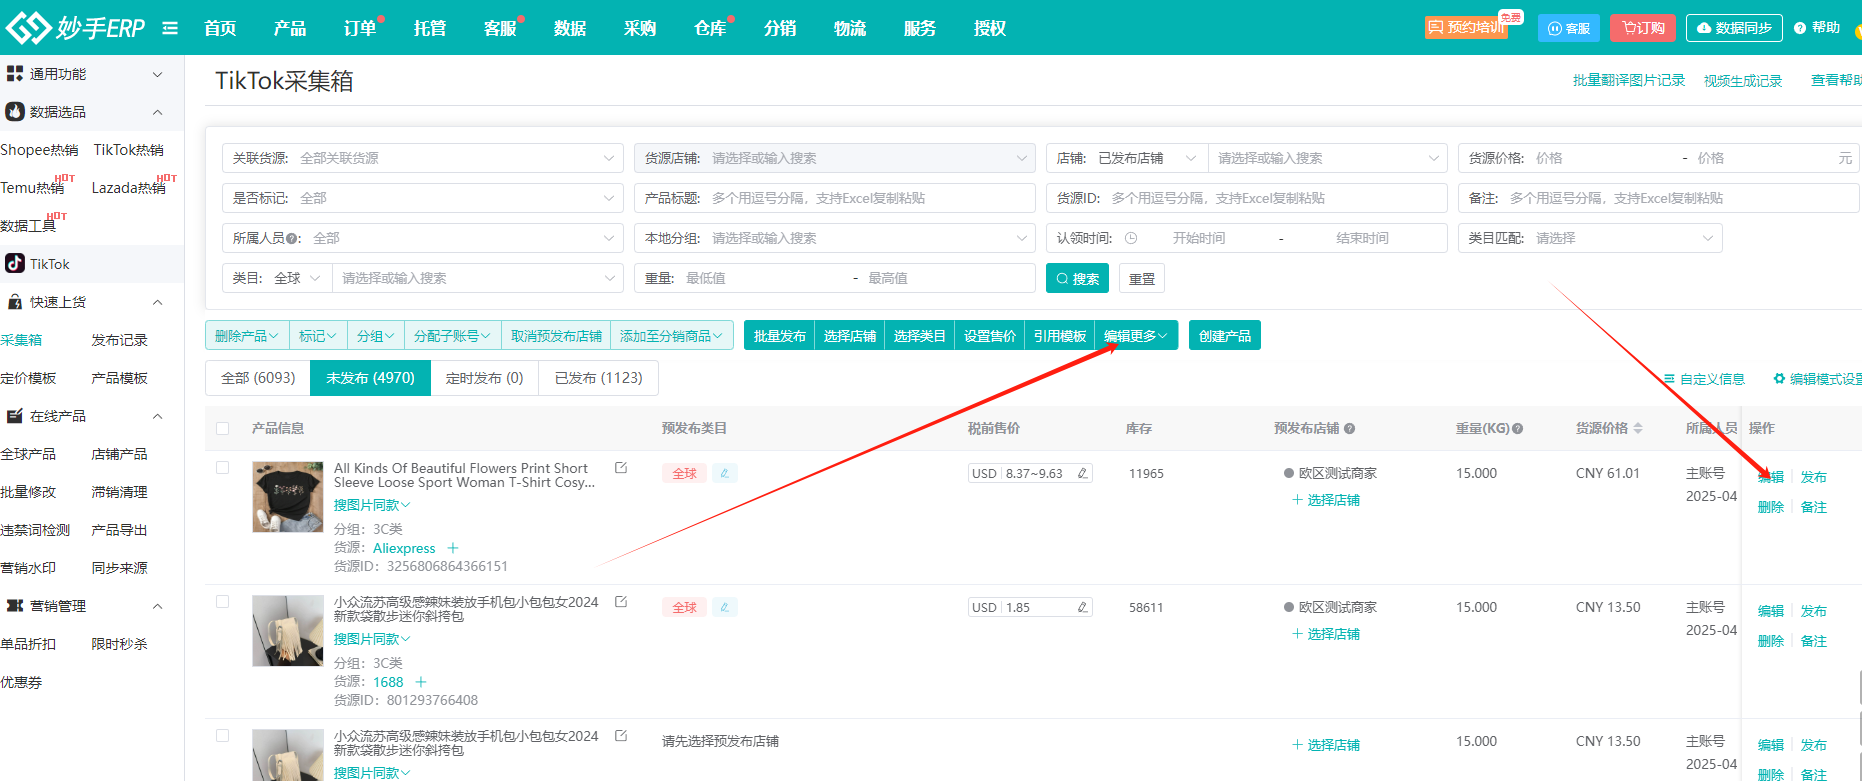Click the category edit icon beside first 全球 tag
Viewport: 1862px width, 781px height.
pyautogui.click(x=725, y=474)
